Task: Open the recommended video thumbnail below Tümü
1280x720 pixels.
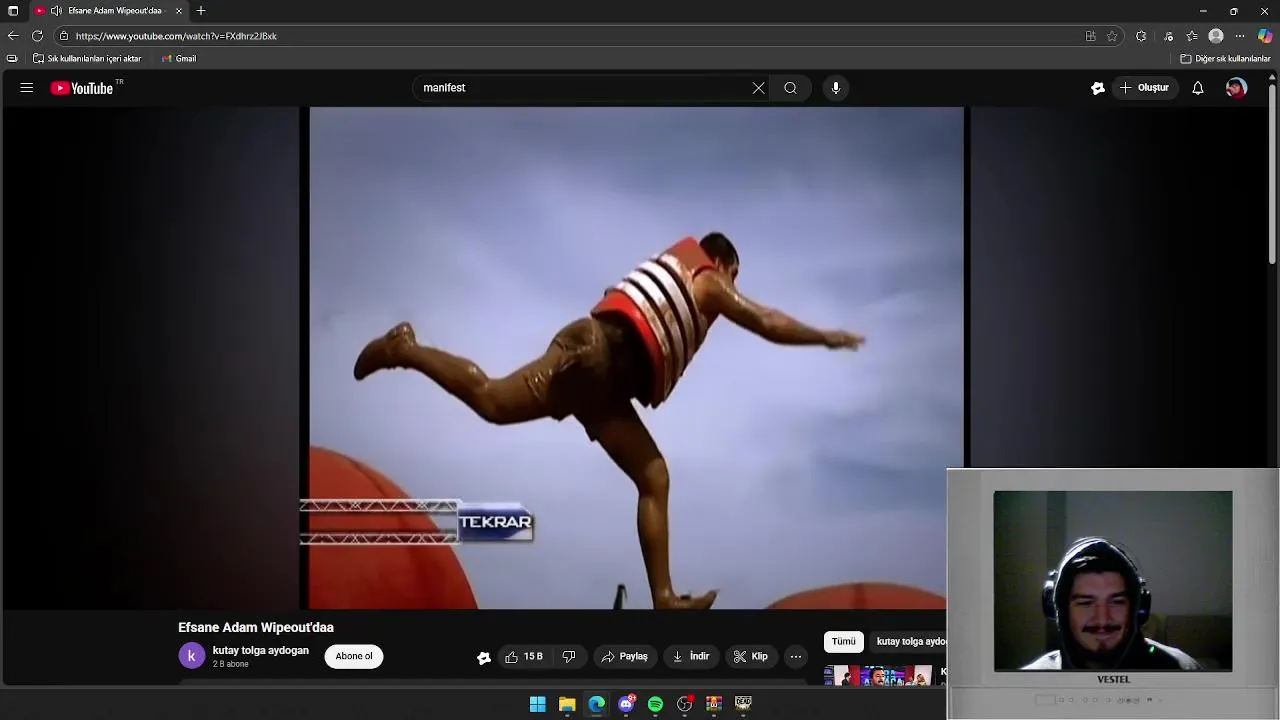Action: coord(878,675)
